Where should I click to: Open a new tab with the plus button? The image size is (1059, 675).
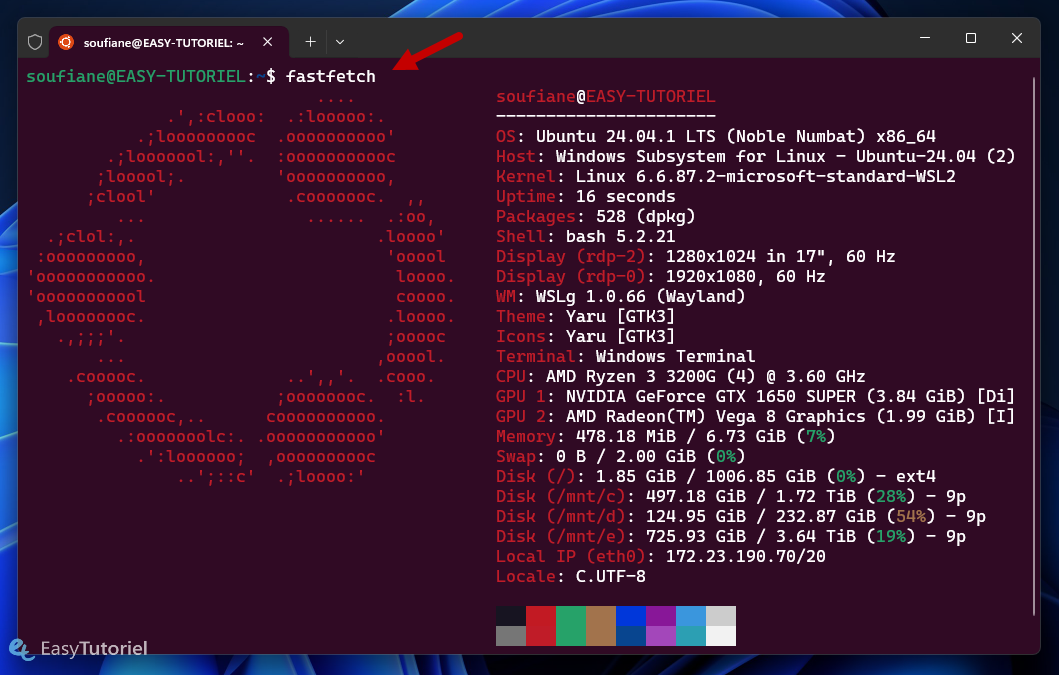pos(310,41)
